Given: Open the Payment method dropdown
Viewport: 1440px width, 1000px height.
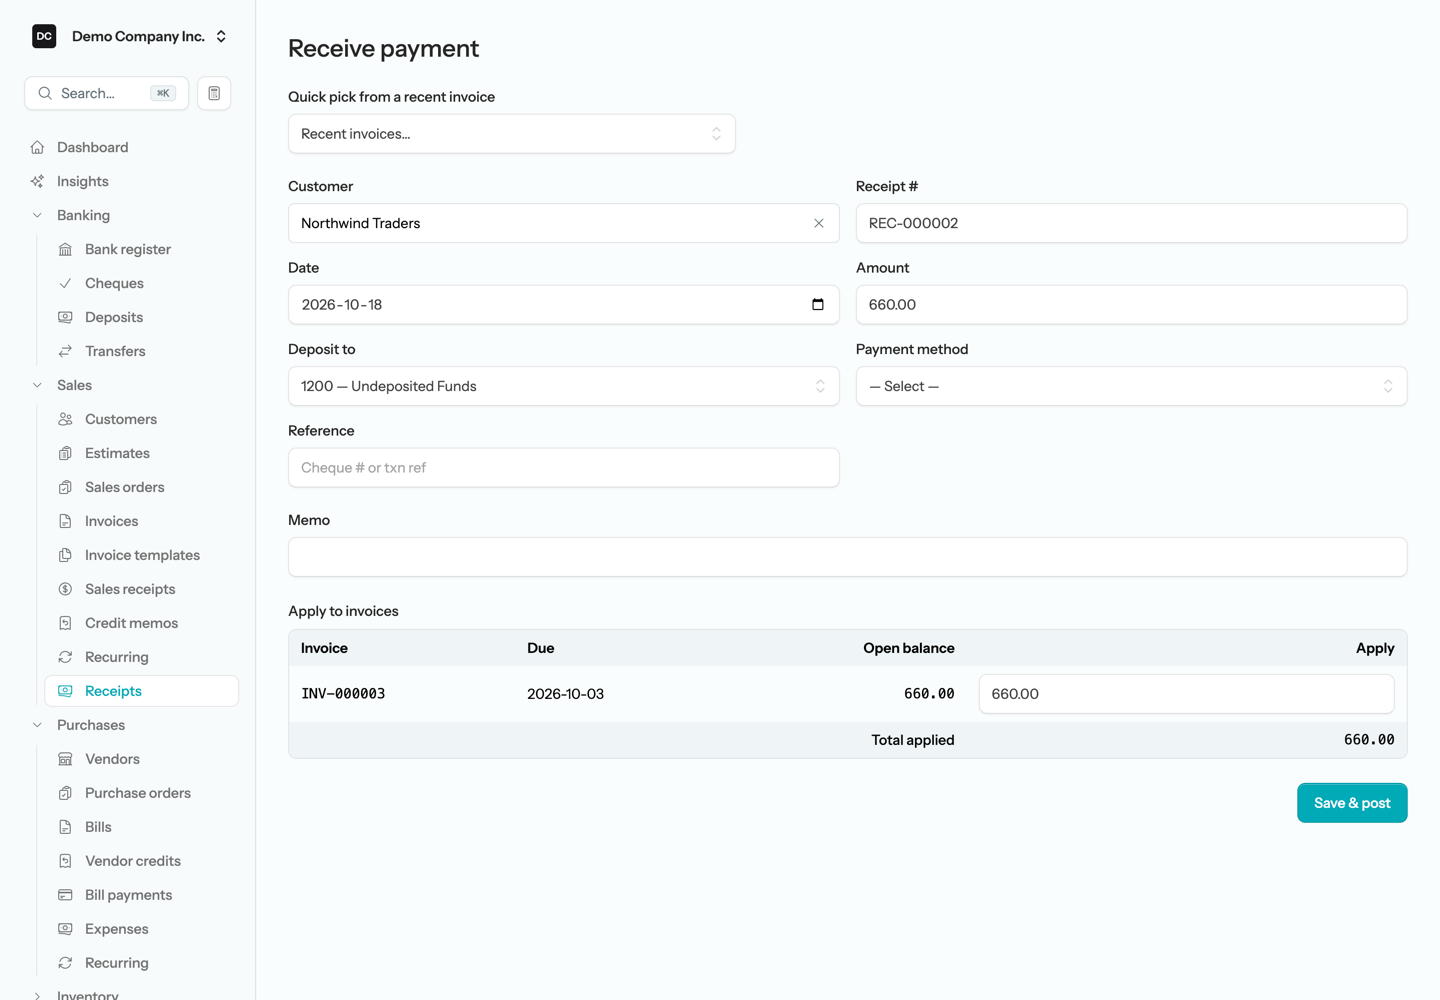Looking at the screenshot, I should pyautogui.click(x=1132, y=386).
